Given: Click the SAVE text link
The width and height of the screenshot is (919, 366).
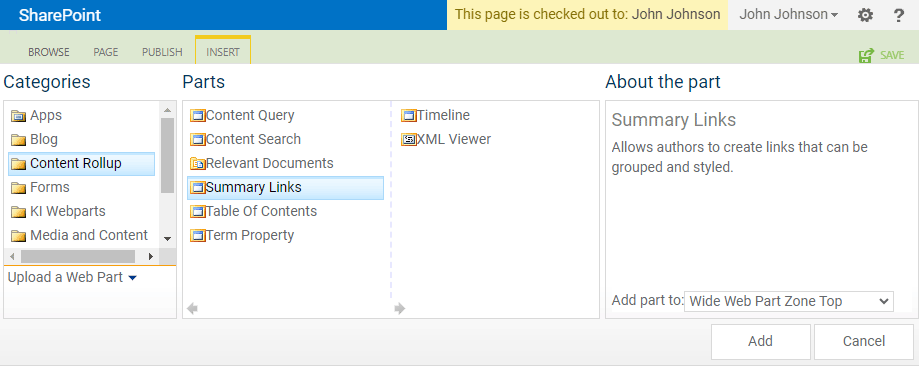Looking at the screenshot, I should click(892, 55).
